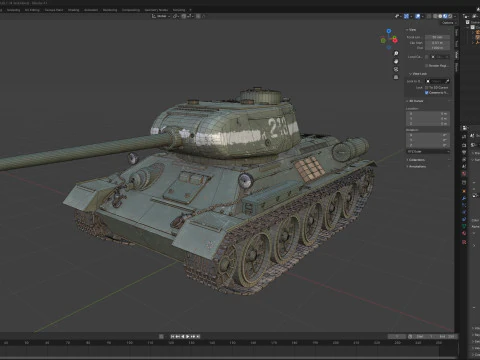This screenshot has height=360, width=480.
Task: Collapse the View panel section
Action: tap(411, 30)
